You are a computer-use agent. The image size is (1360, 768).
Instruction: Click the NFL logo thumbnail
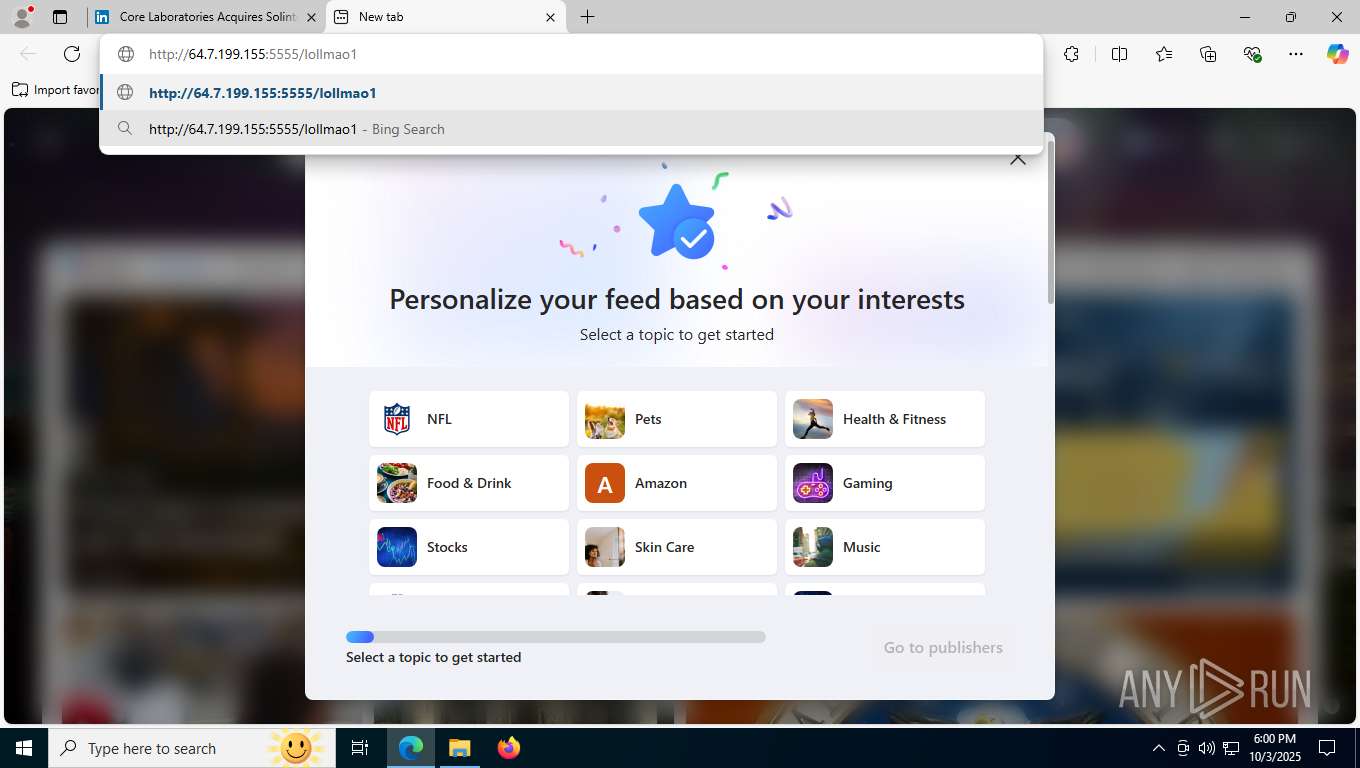pyautogui.click(x=397, y=419)
